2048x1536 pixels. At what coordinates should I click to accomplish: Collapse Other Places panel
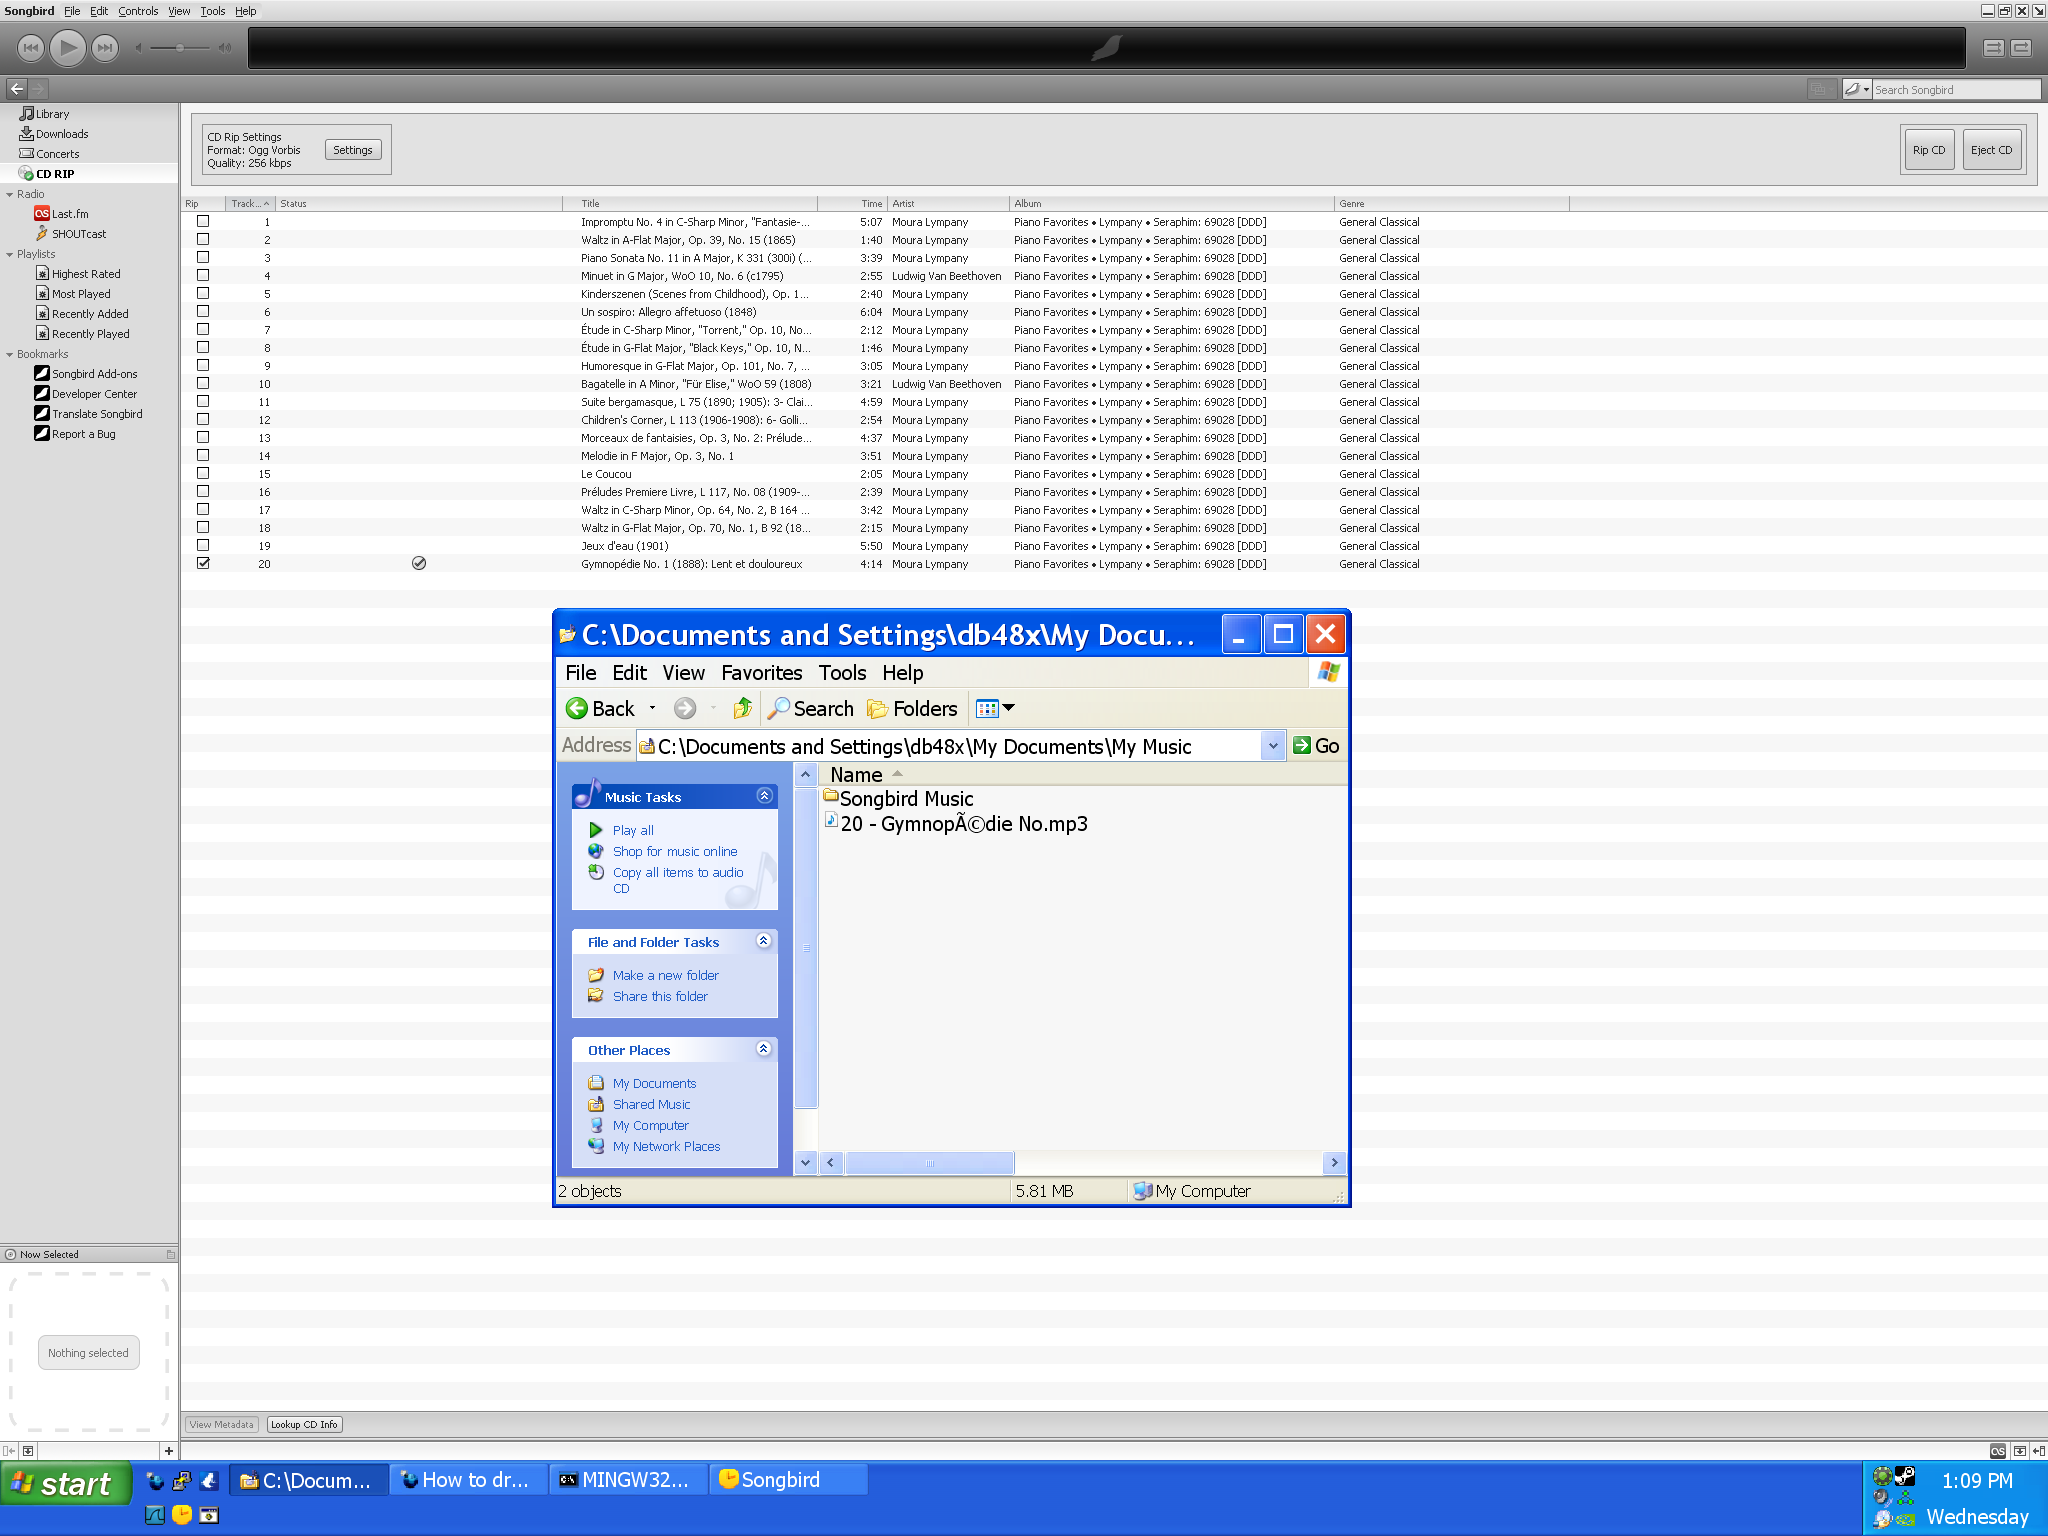[764, 1049]
